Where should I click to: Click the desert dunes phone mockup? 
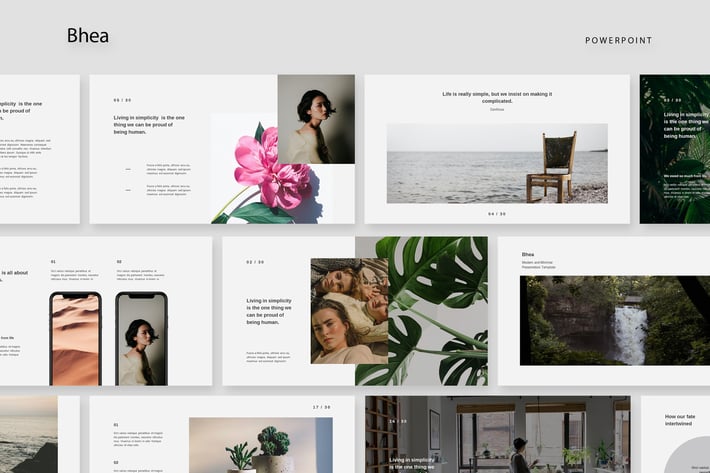coord(75,339)
